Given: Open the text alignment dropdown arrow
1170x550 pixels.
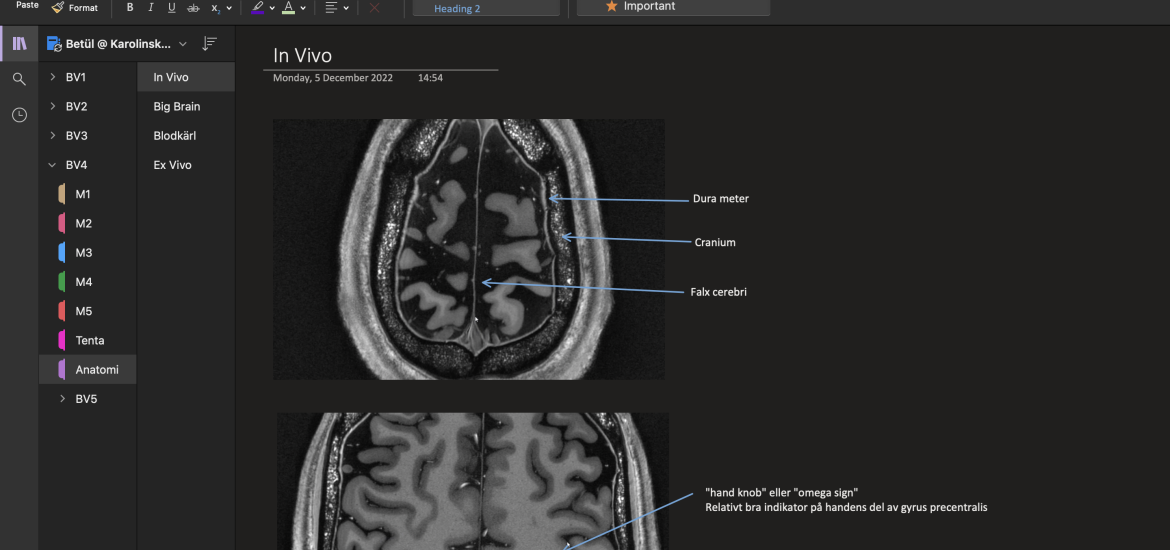Looking at the screenshot, I should 346,8.
